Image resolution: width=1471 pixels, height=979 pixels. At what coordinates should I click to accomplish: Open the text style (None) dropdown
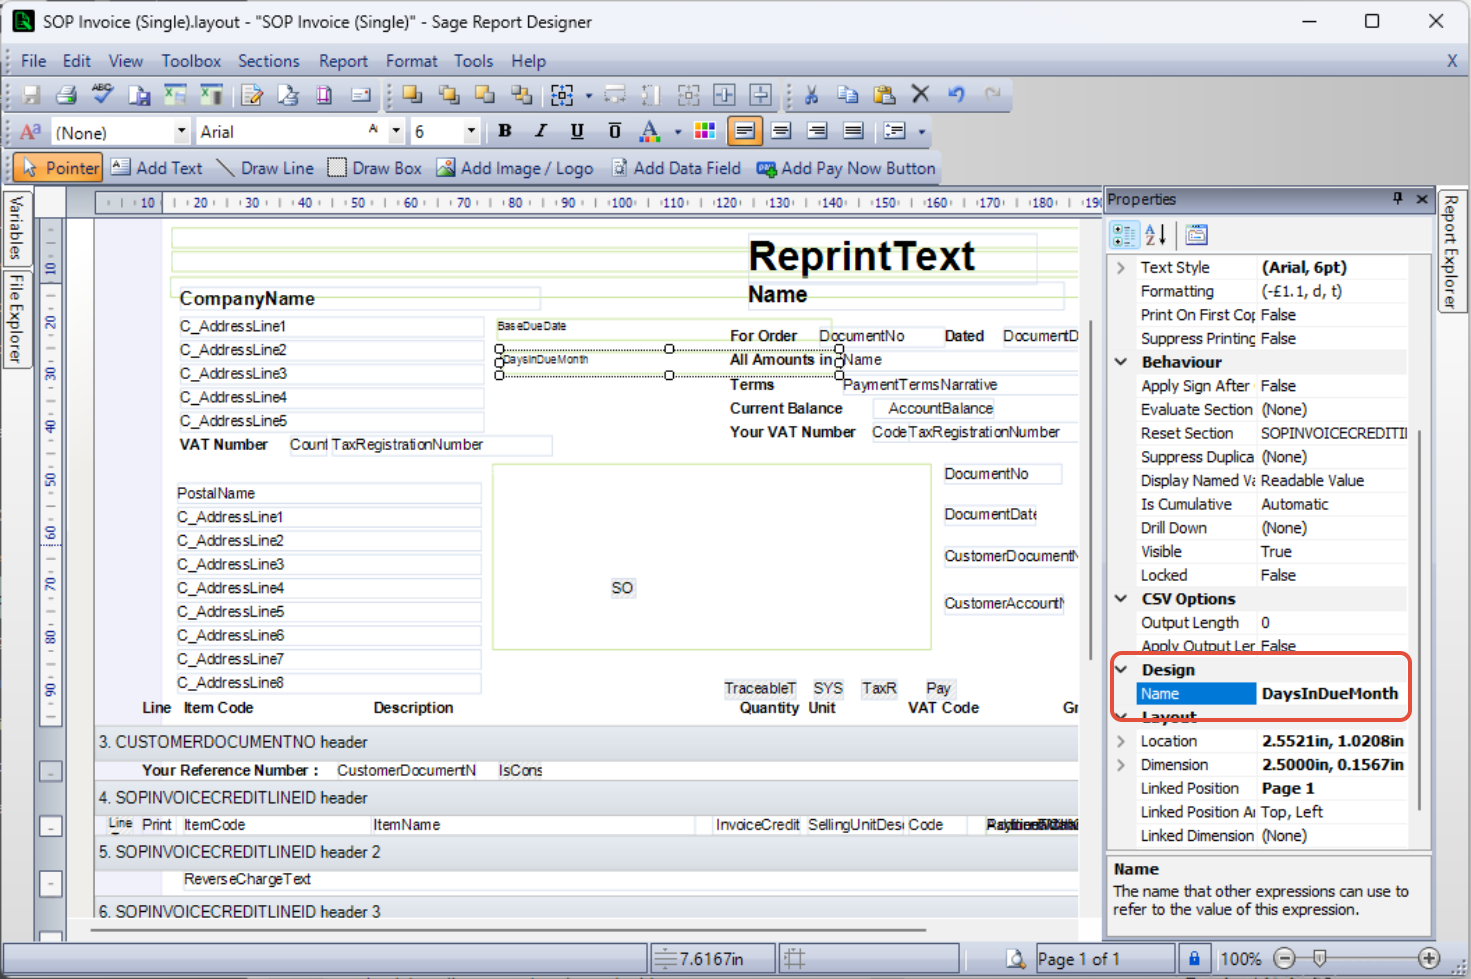181,131
